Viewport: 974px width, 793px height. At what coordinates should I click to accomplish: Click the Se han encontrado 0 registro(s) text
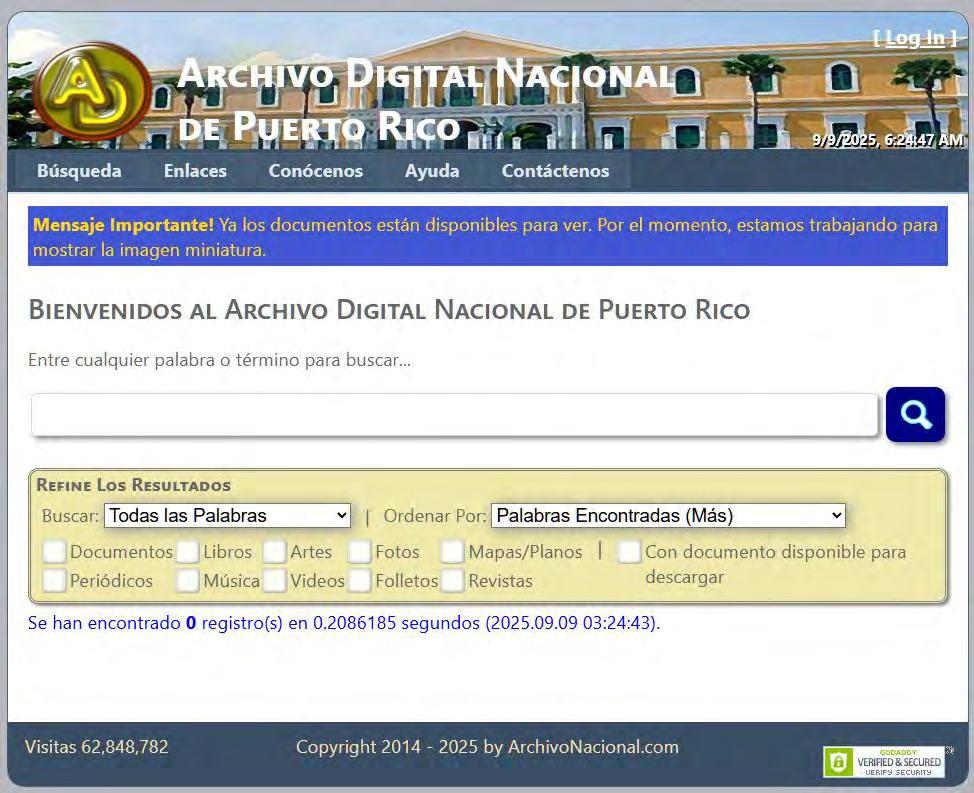pyautogui.click(x=344, y=623)
